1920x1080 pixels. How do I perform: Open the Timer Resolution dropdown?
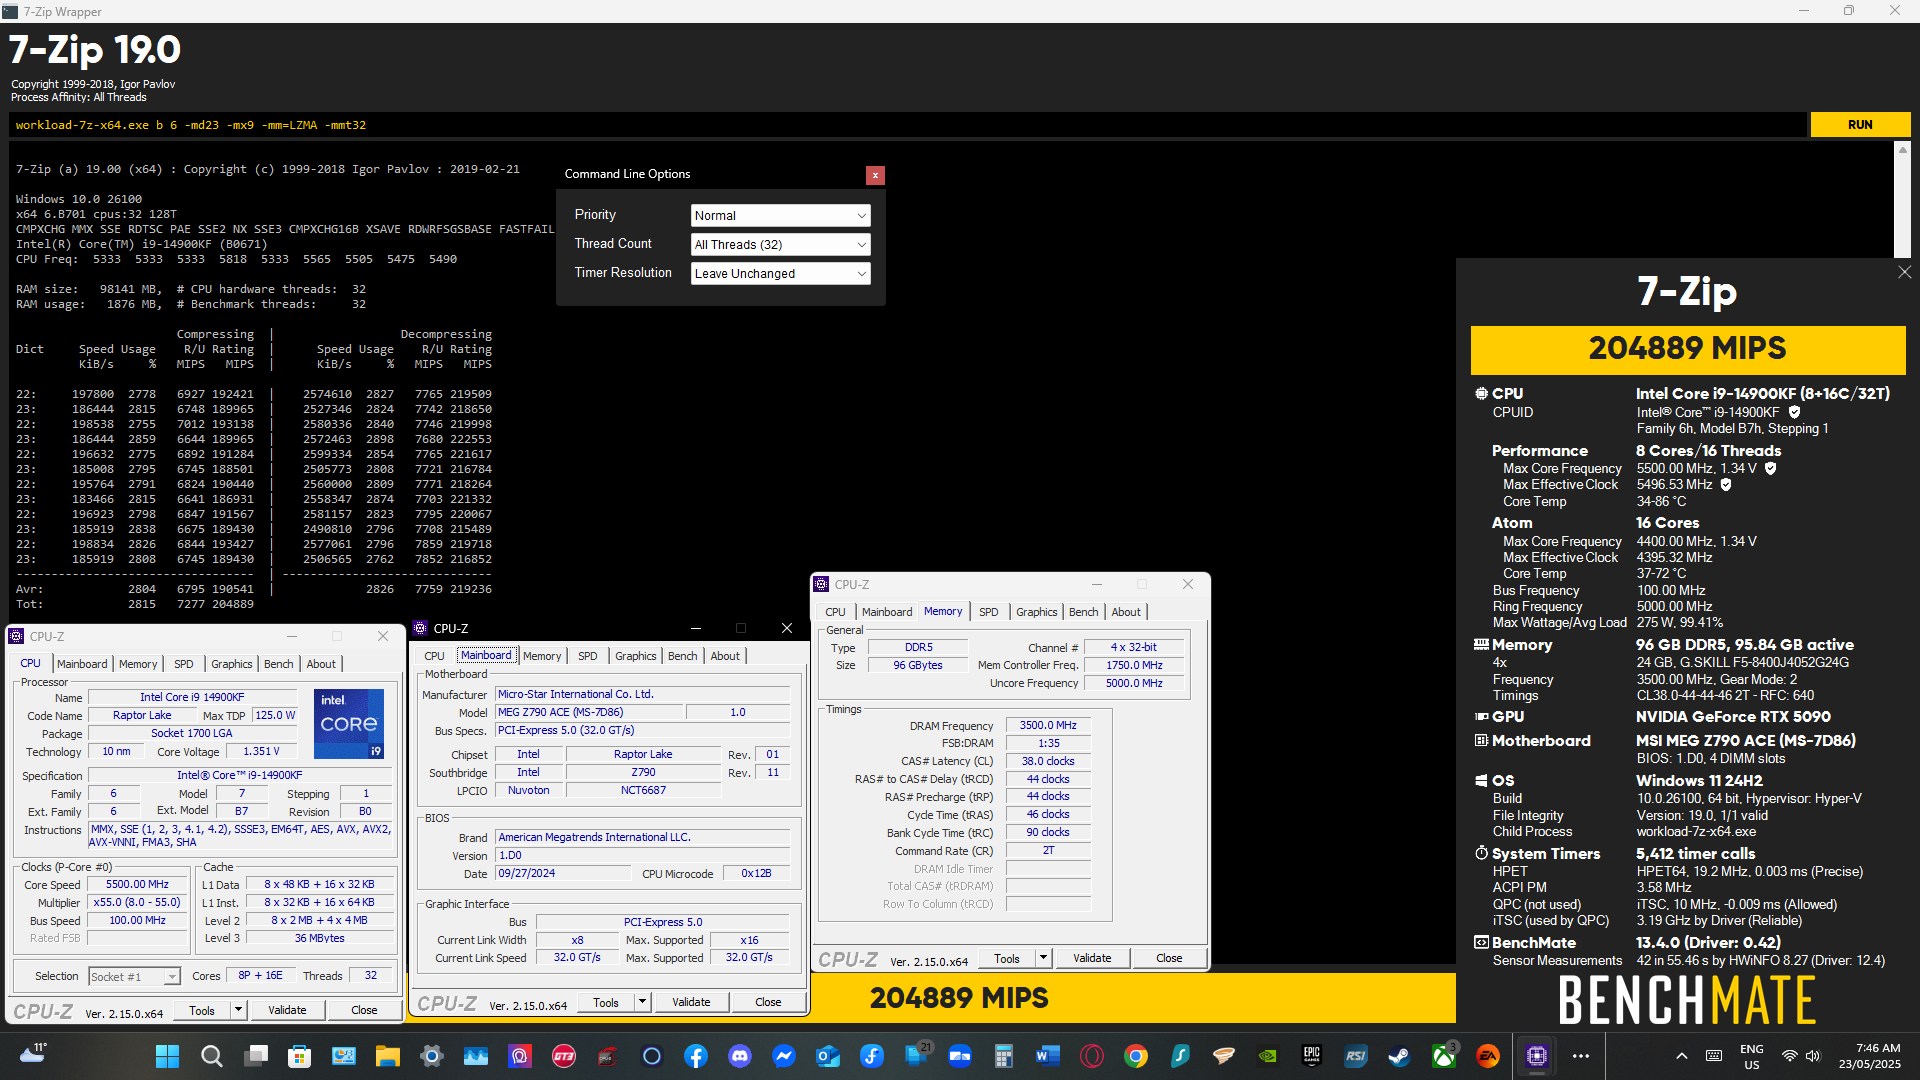point(780,274)
